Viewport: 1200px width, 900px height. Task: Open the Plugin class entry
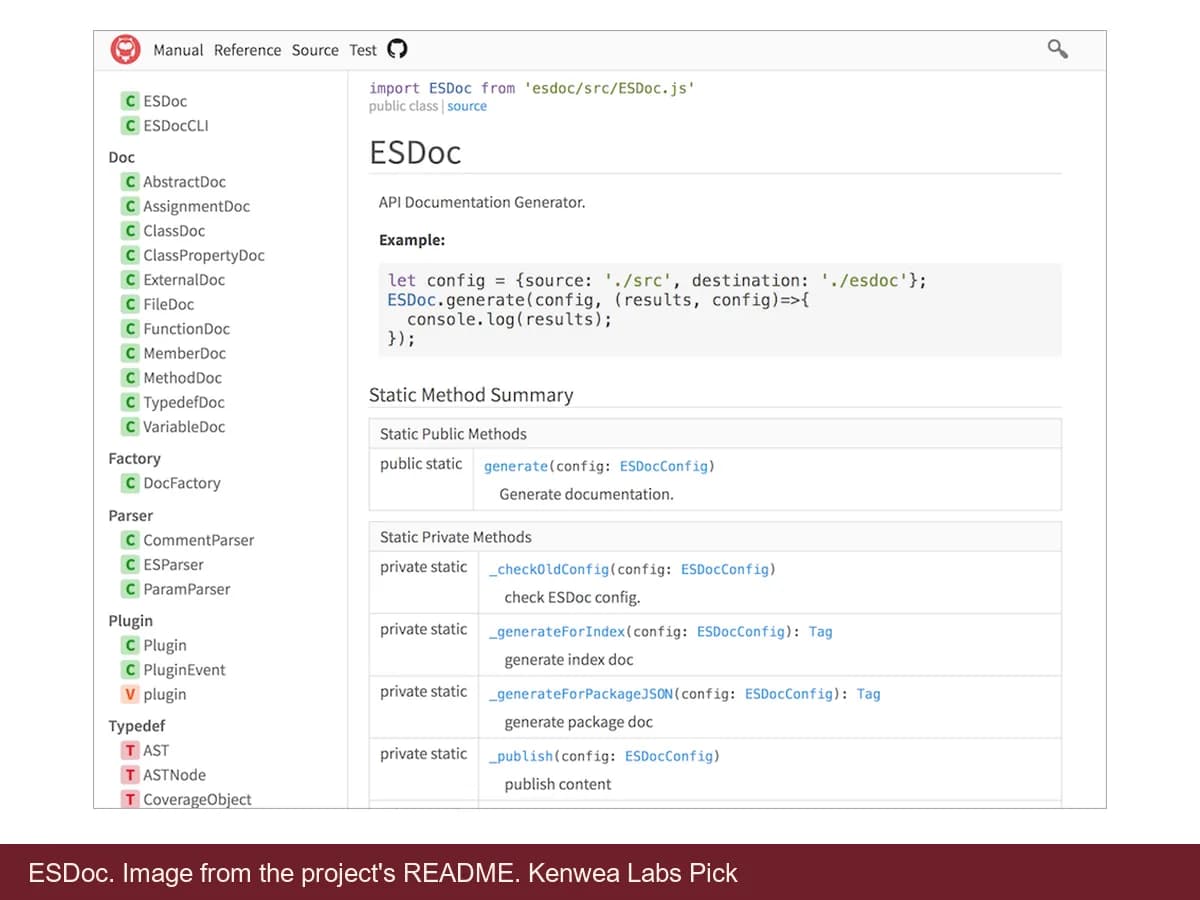pos(165,646)
